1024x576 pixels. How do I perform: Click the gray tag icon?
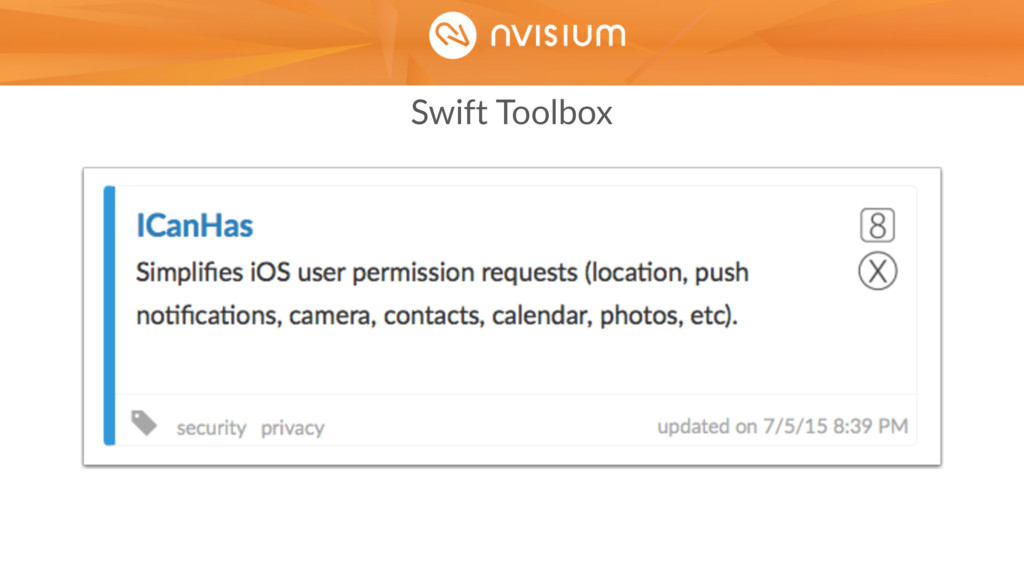[x=144, y=423]
